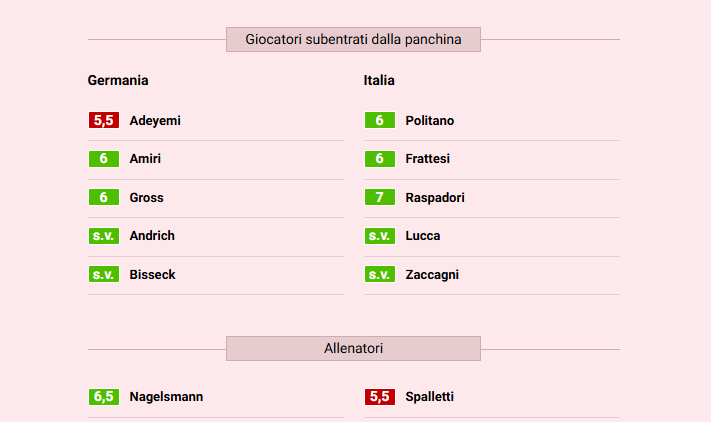The width and height of the screenshot is (711, 422).
Task: Click Bisseck's s.v. rating badge
Action: click(x=103, y=274)
